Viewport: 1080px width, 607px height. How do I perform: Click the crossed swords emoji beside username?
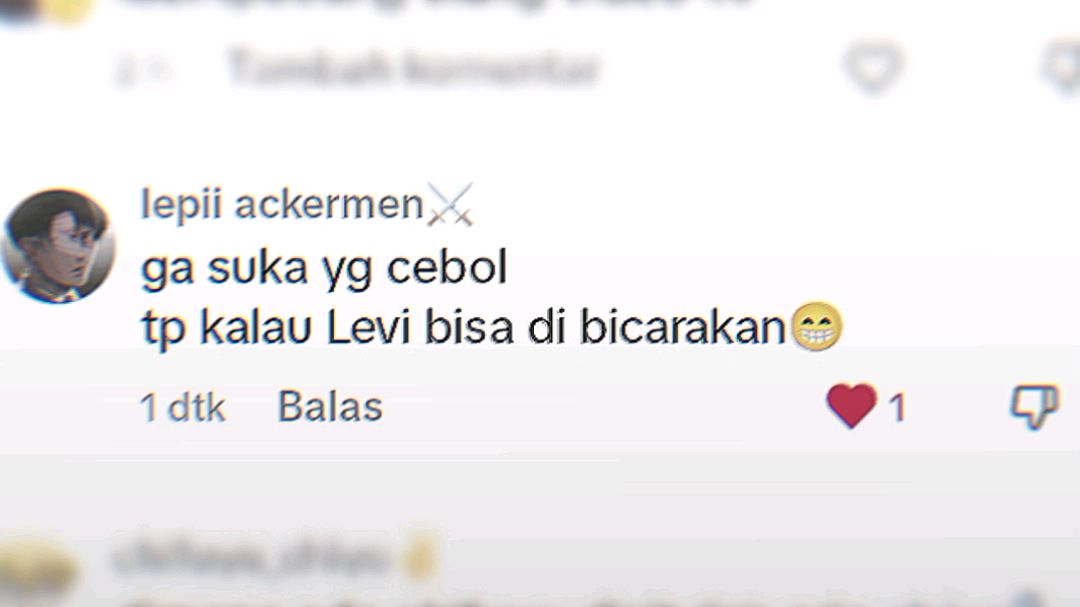coord(450,205)
